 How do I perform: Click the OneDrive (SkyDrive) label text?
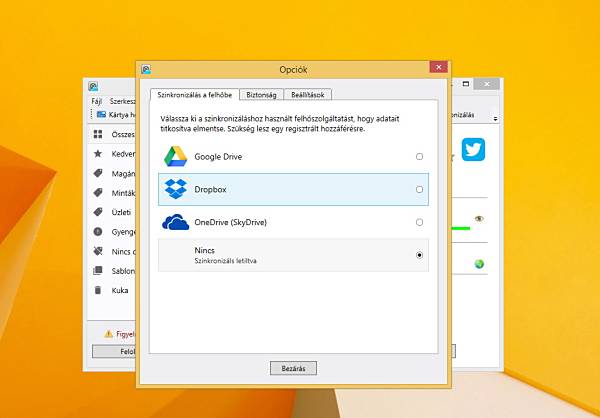click(x=230, y=222)
